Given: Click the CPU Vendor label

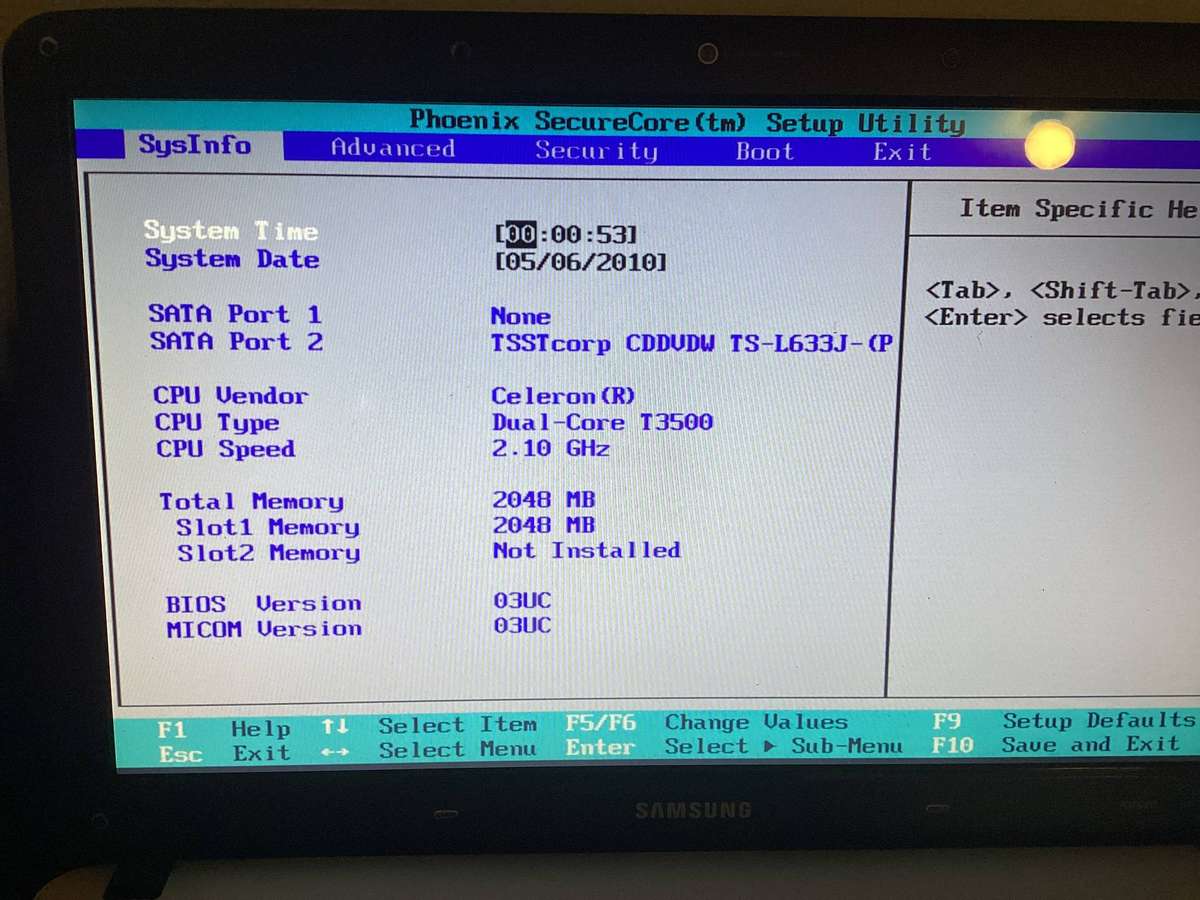Looking at the screenshot, I should tap(231, 396).
